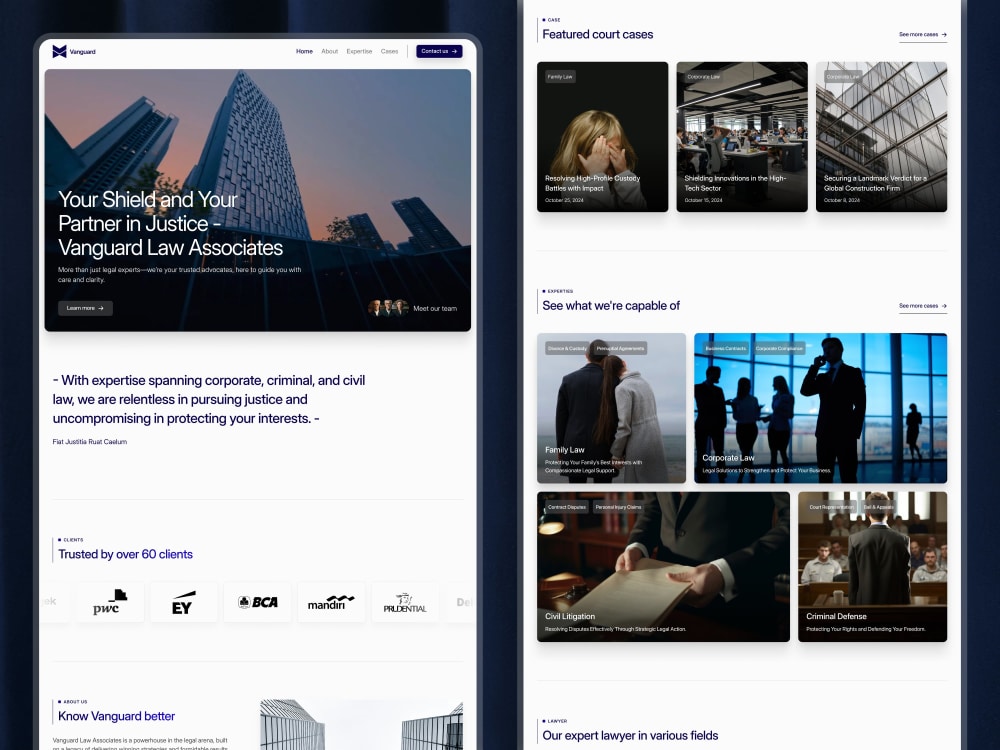Select the Mandiri client logo
Viewport: 1000px width, 750px height.
(x=332, y=602)
